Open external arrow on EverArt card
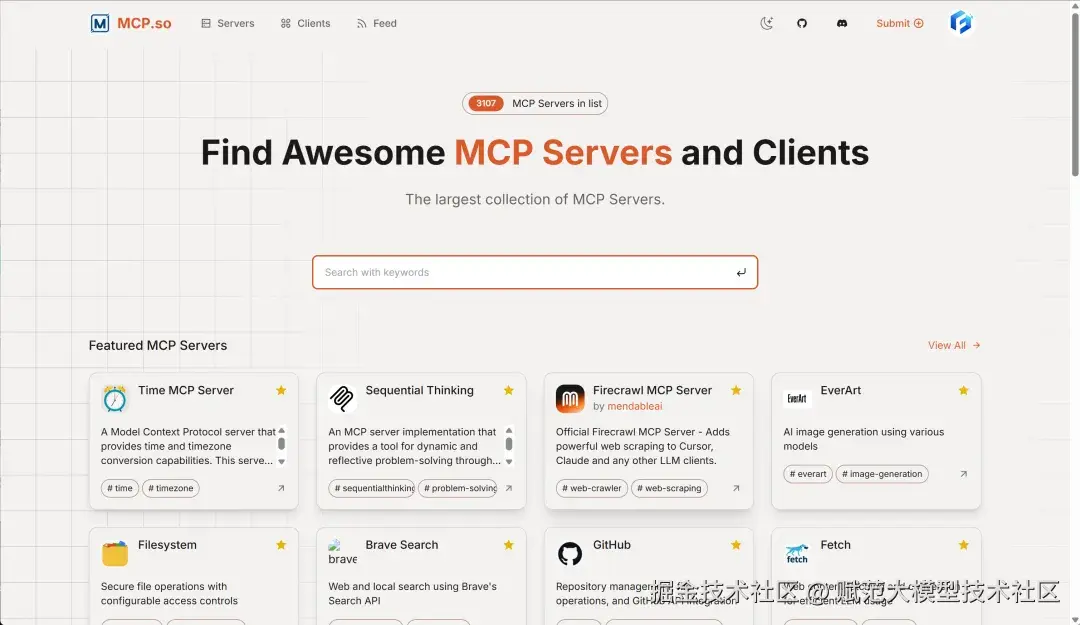This screenshot has height=625, width=1080. (964, 474)
